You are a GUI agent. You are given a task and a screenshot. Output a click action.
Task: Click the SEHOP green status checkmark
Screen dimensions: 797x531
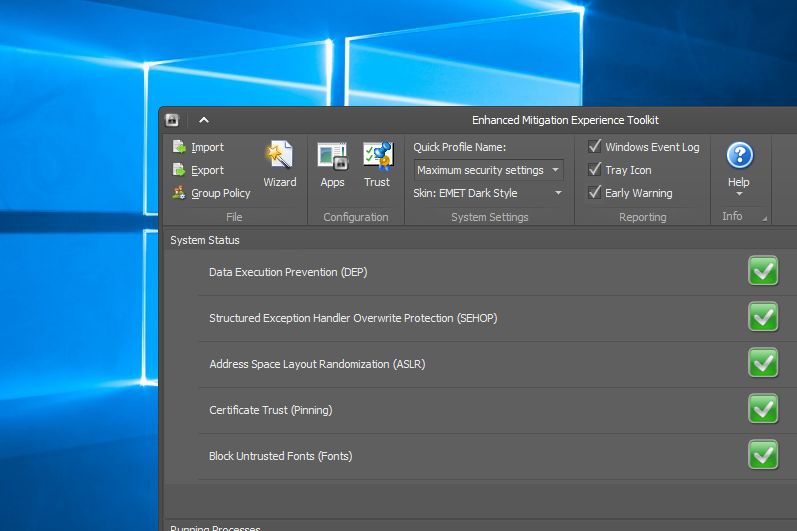pyautogui.click(x=763, y=317)
